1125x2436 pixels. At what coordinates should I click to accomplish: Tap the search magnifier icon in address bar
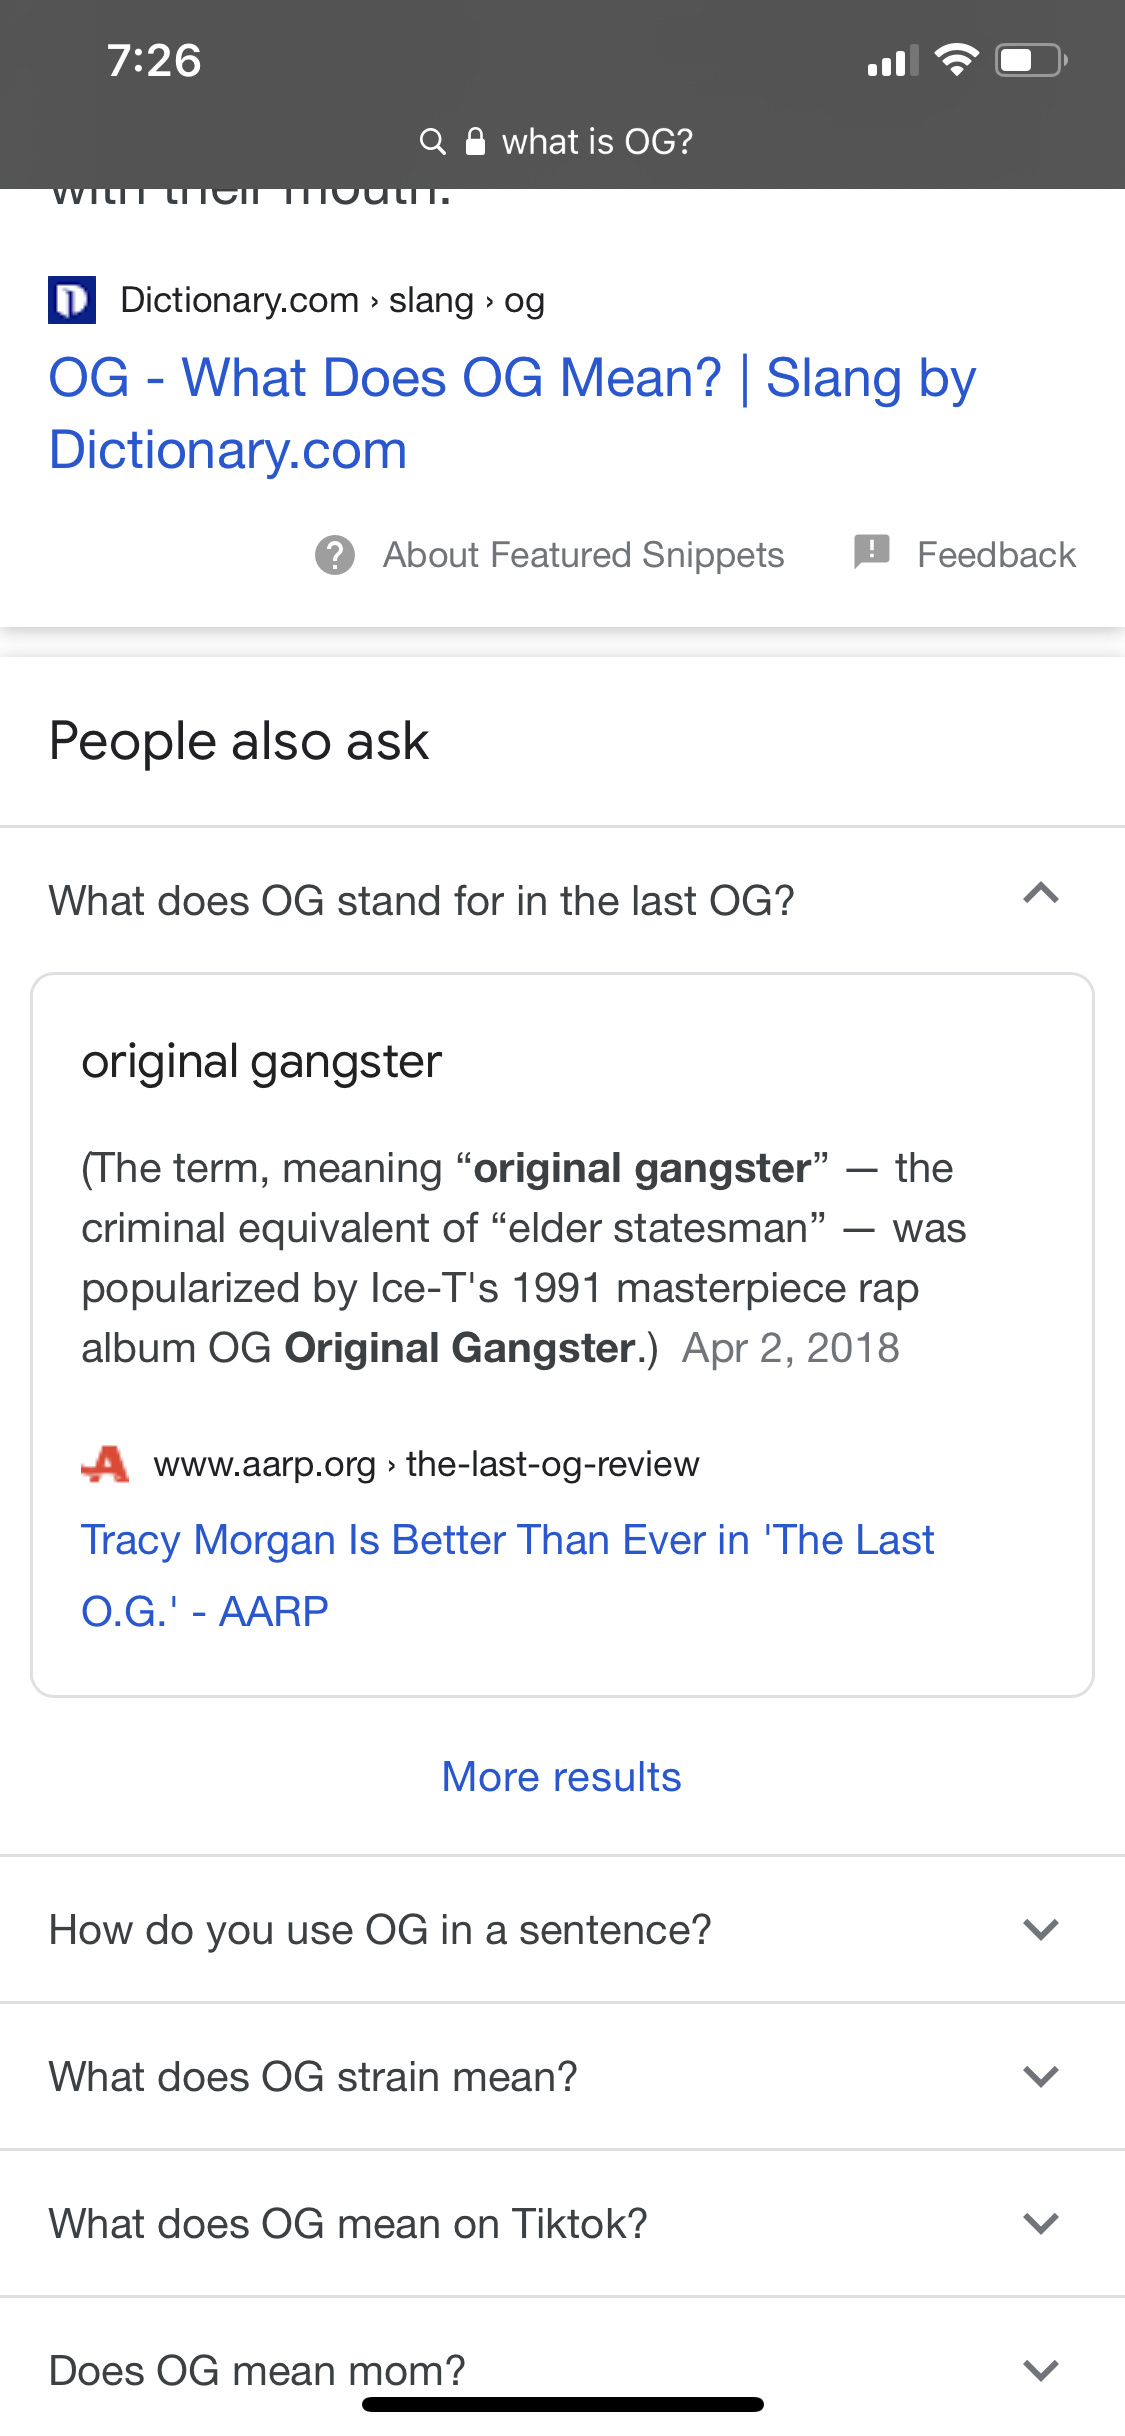pyautogui.click(x=432, y=142)
